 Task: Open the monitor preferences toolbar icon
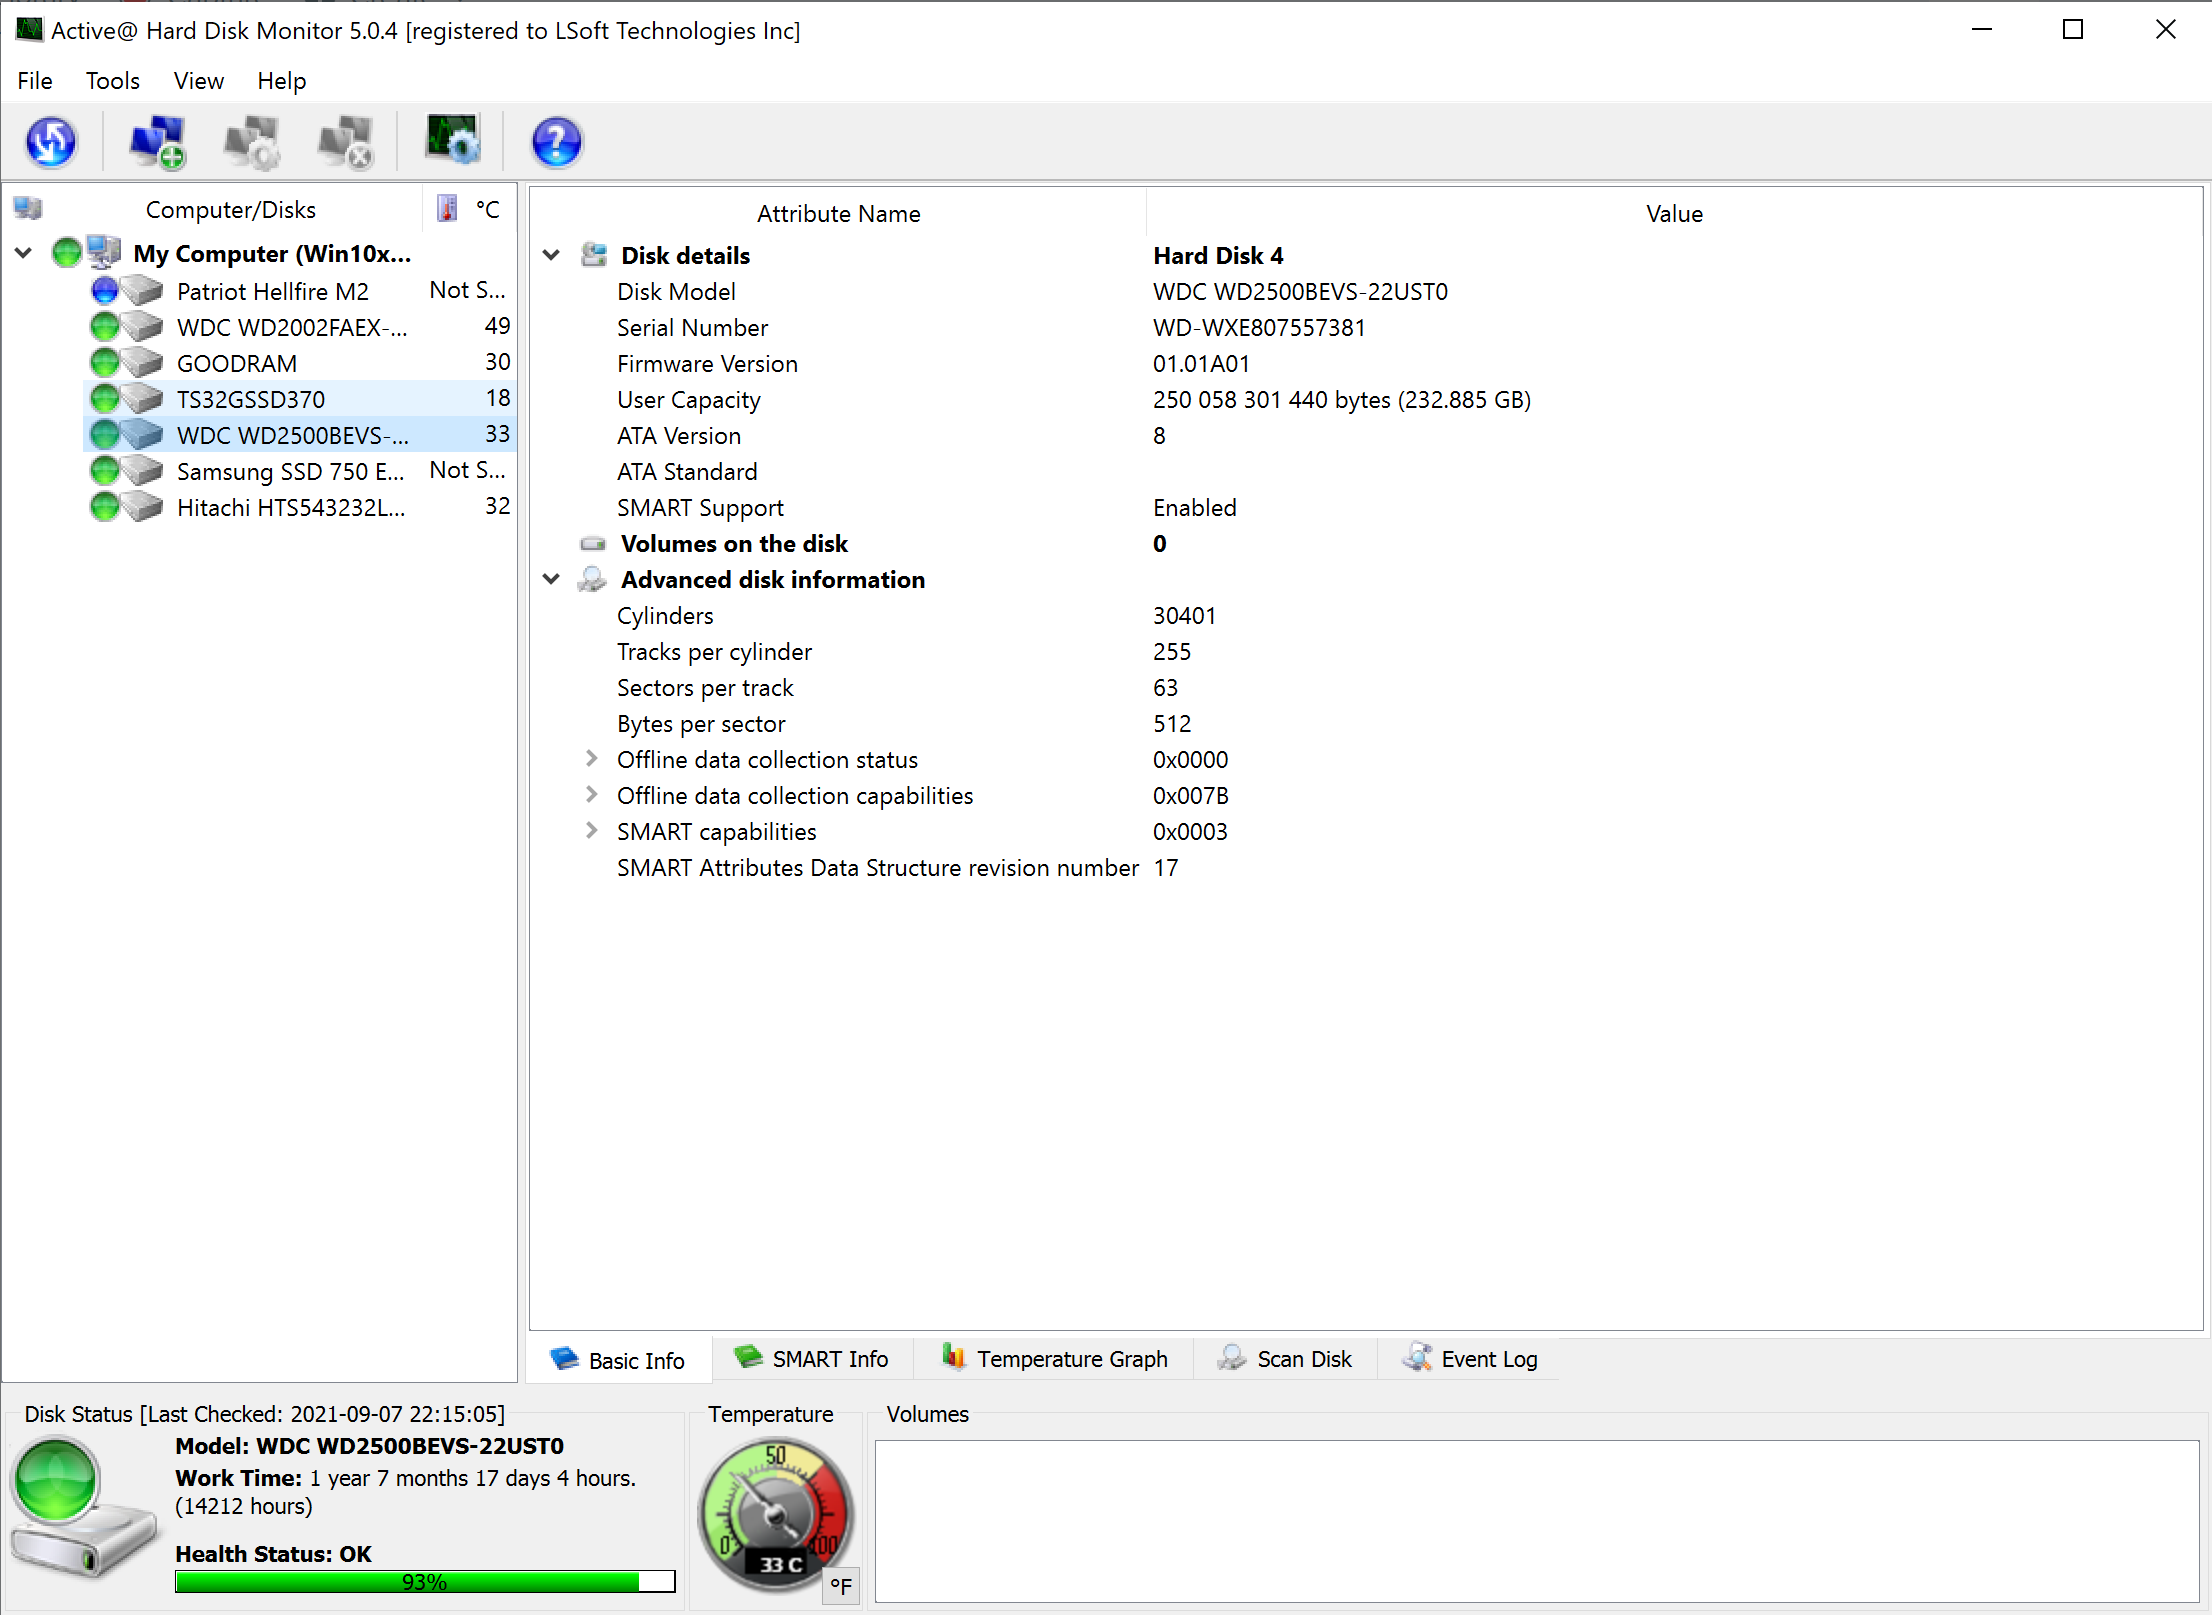point(453,139)
